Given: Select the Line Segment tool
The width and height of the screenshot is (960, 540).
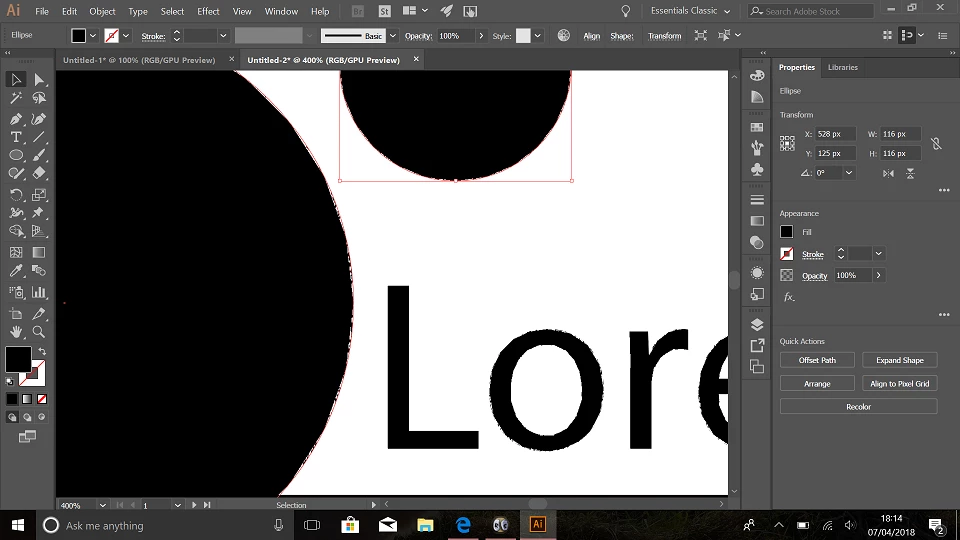Looking at the screenshot, I should pyautogui.click(x=39, y=137).
